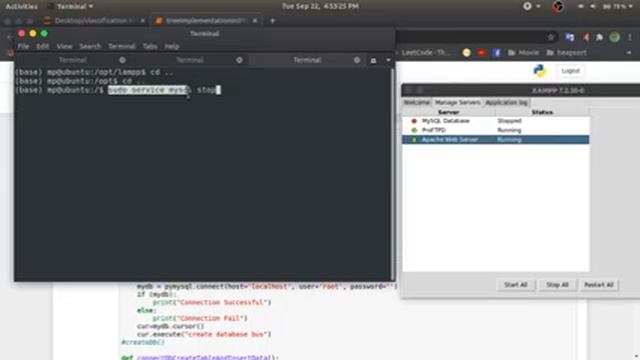
Task: Click the Stop All button
Action: click(x=557, y=284)
